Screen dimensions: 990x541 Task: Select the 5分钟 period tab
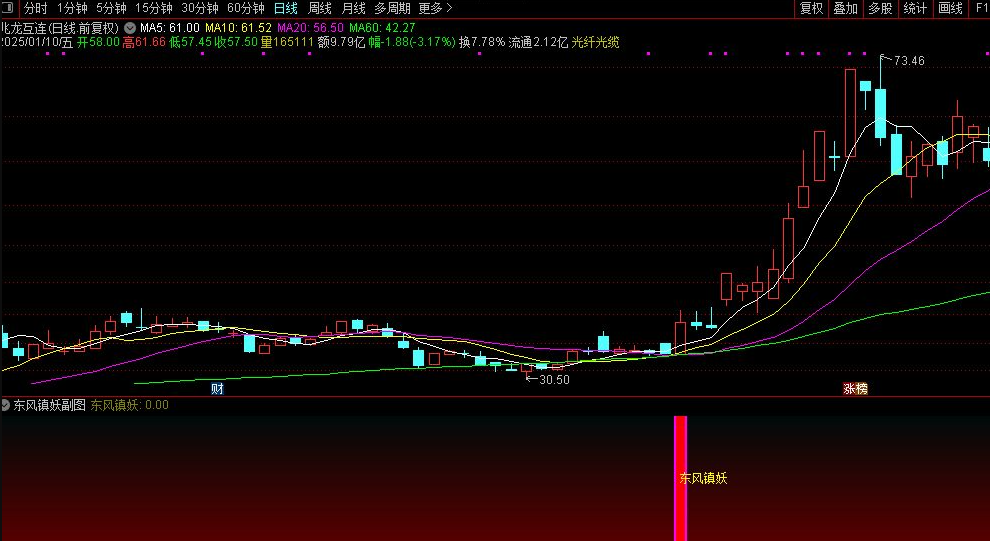coord(111,8)
